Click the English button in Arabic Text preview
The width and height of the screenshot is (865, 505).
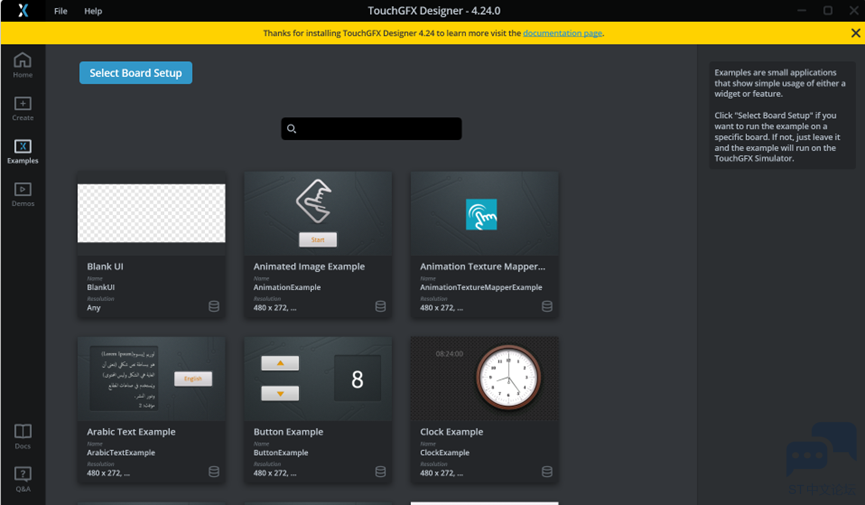193,379
